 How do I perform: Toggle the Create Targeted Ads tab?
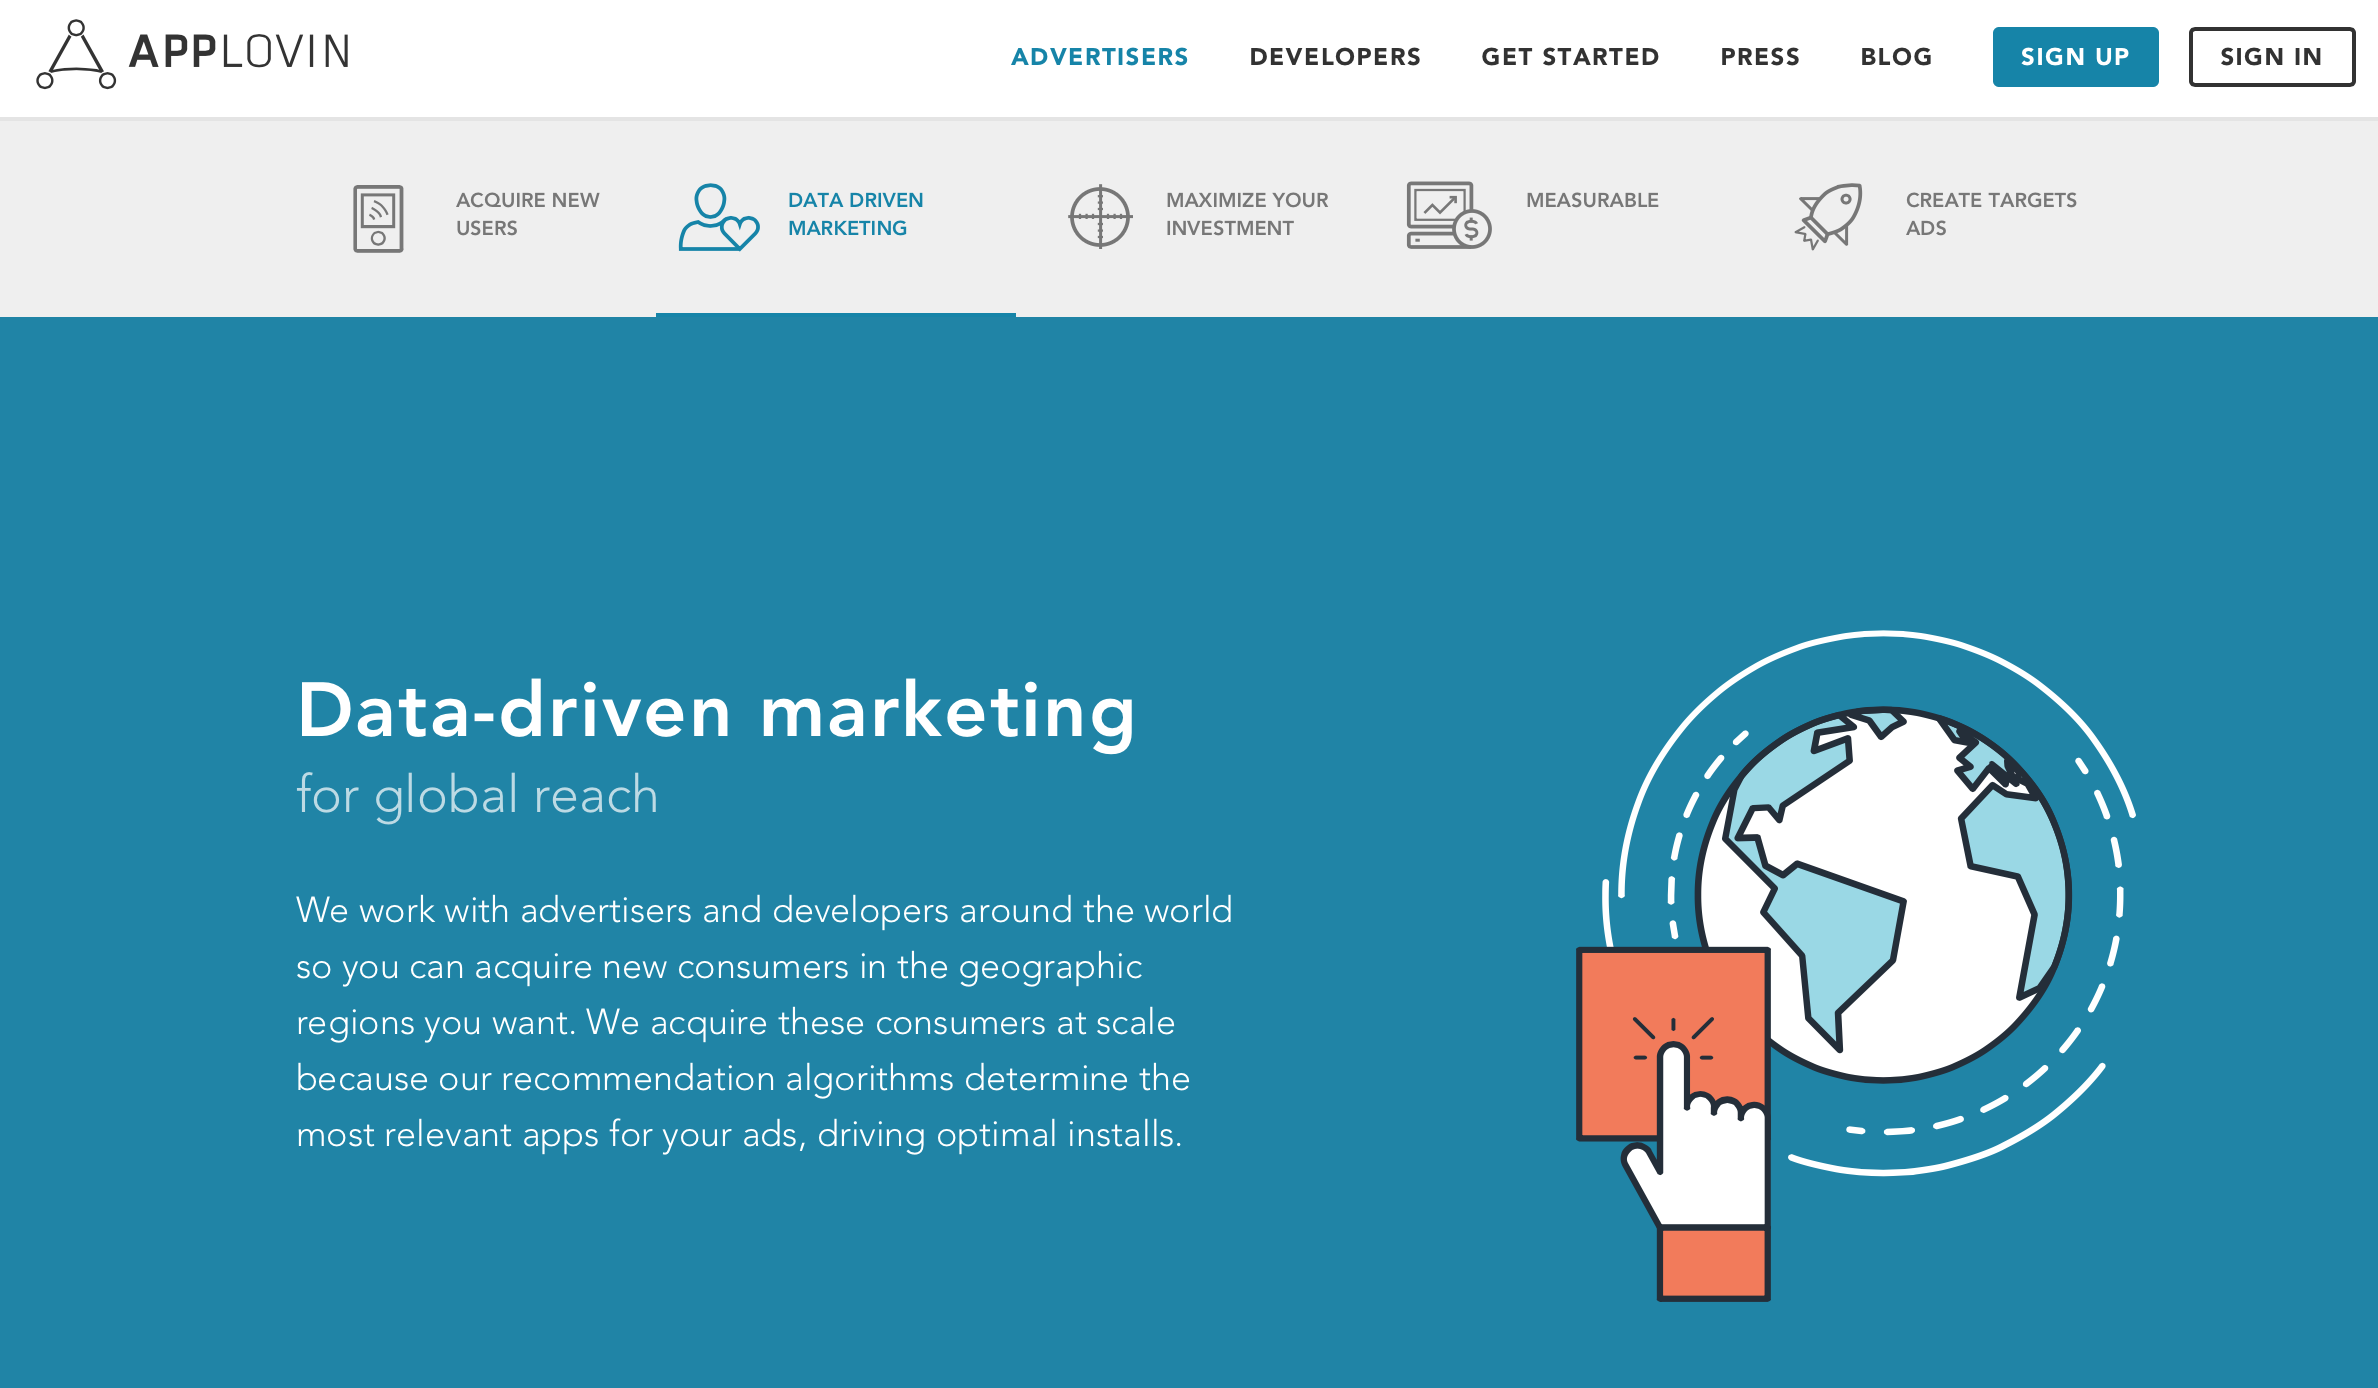[1933, 213]
